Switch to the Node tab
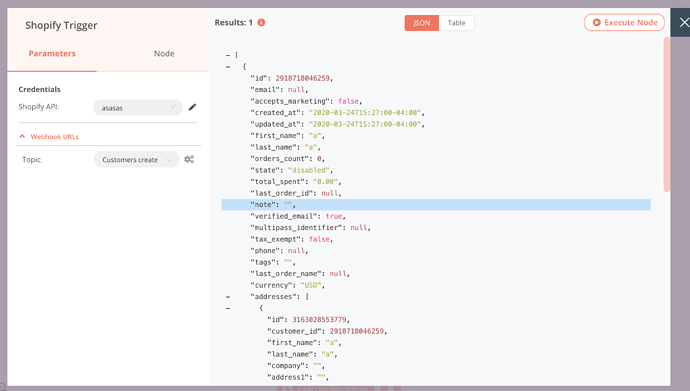Image resolution: width=690 pixels, height=391 pixels. coord(164,54)
